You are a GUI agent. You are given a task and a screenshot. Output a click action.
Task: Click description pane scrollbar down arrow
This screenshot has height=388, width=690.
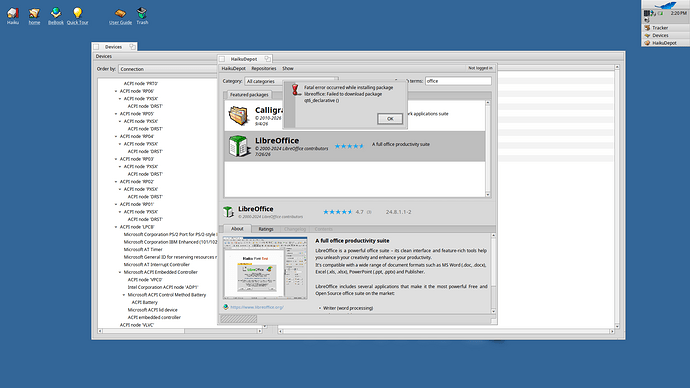point(493,311)
